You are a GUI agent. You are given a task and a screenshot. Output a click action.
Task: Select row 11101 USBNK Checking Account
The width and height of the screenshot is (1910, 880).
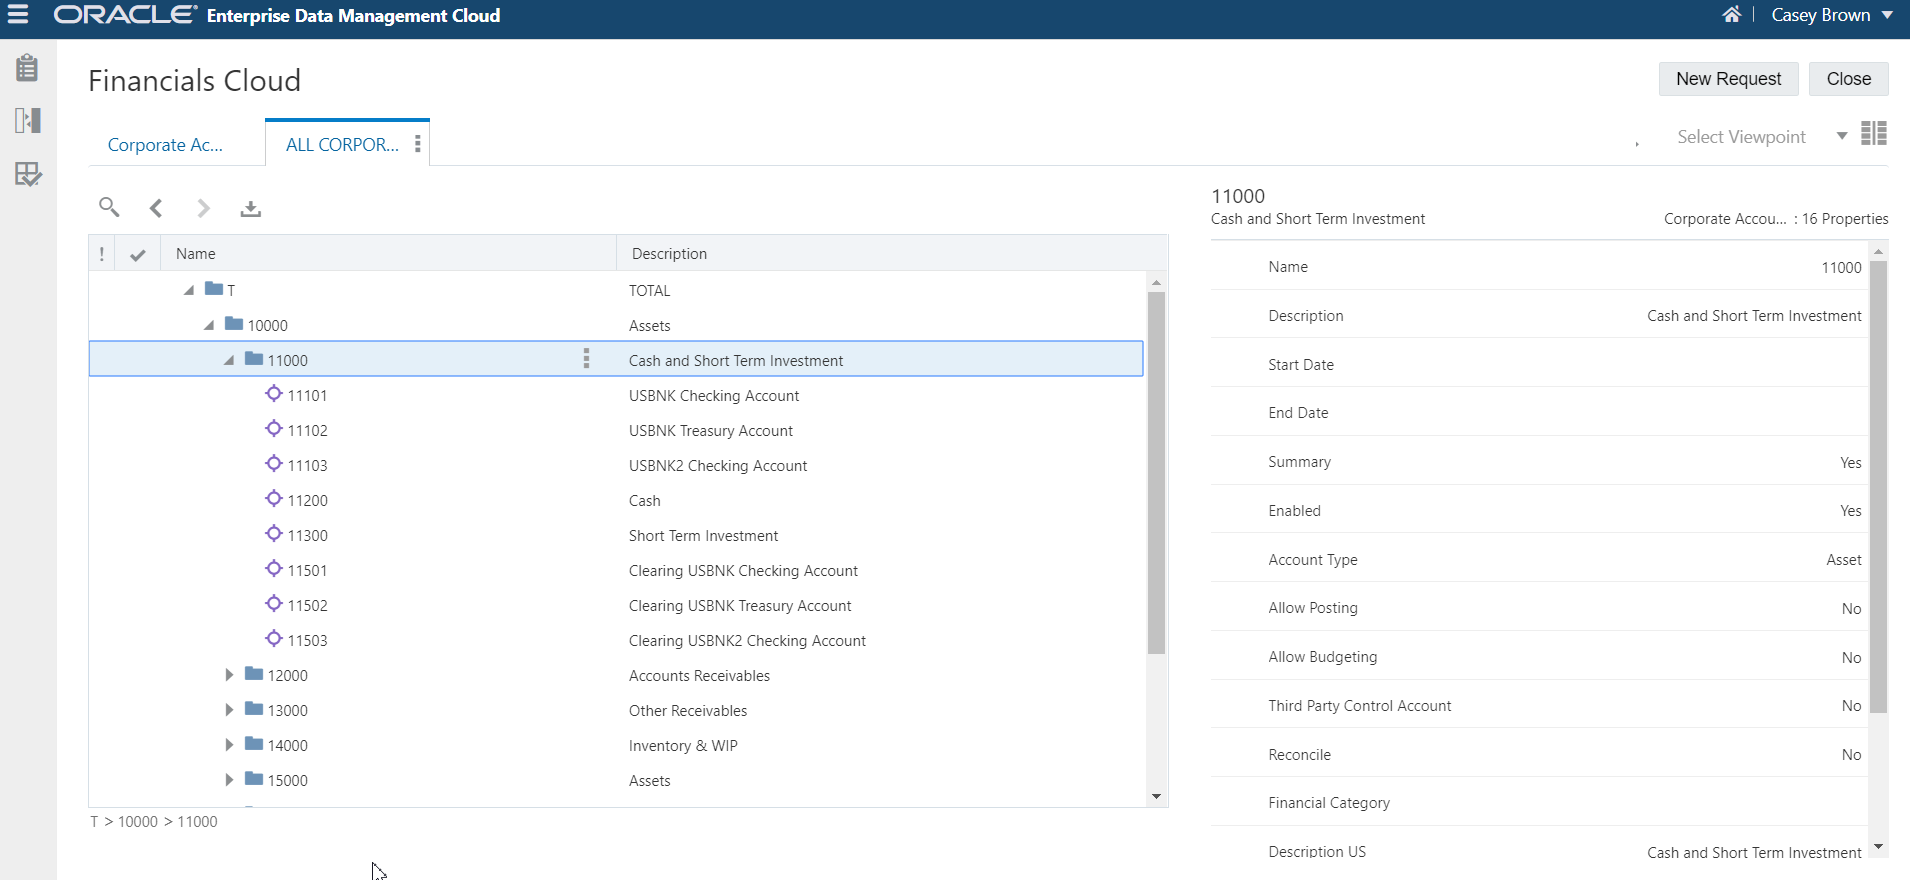pos(616,396)
